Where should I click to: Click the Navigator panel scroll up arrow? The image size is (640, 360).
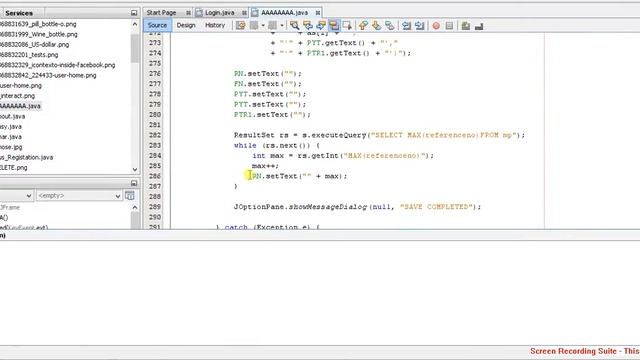coord(135,207)
